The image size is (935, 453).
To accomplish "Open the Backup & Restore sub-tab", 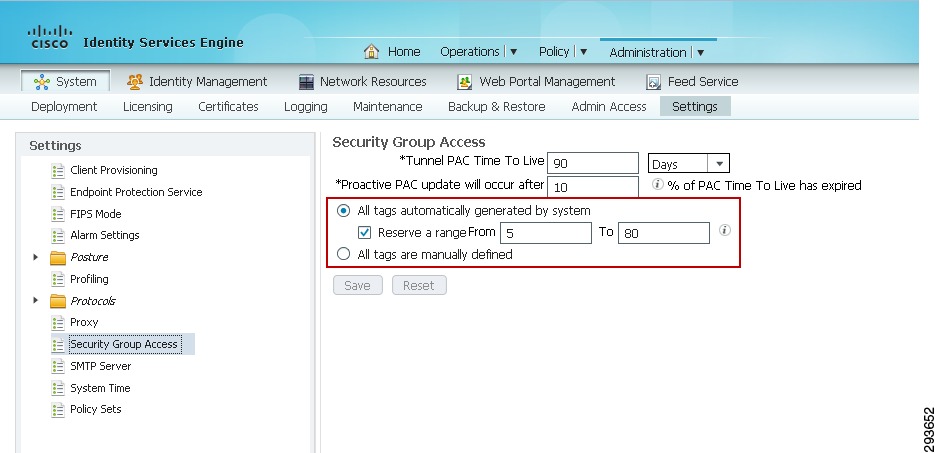I will [x=497, y=107].
